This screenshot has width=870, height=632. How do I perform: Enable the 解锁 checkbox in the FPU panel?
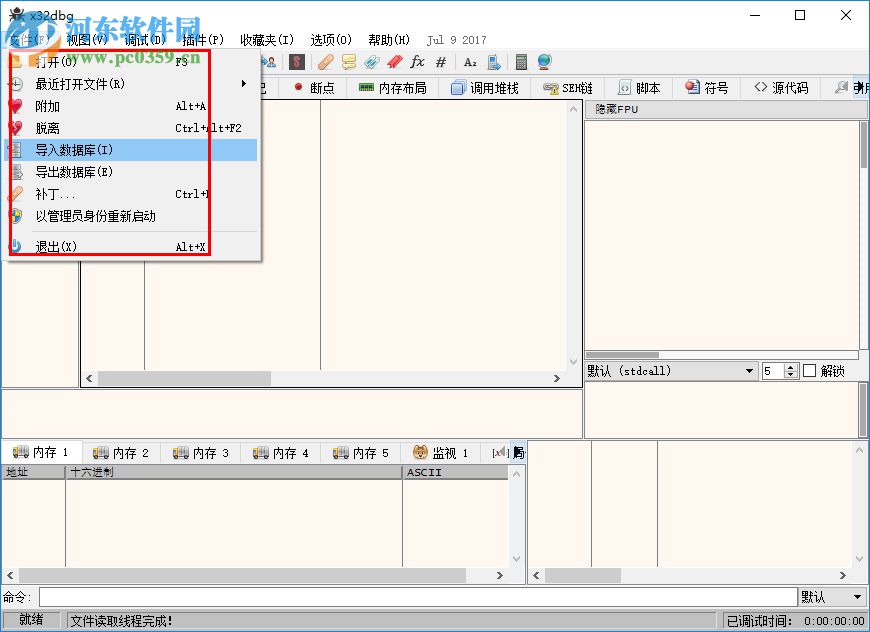tap(810, 370)
